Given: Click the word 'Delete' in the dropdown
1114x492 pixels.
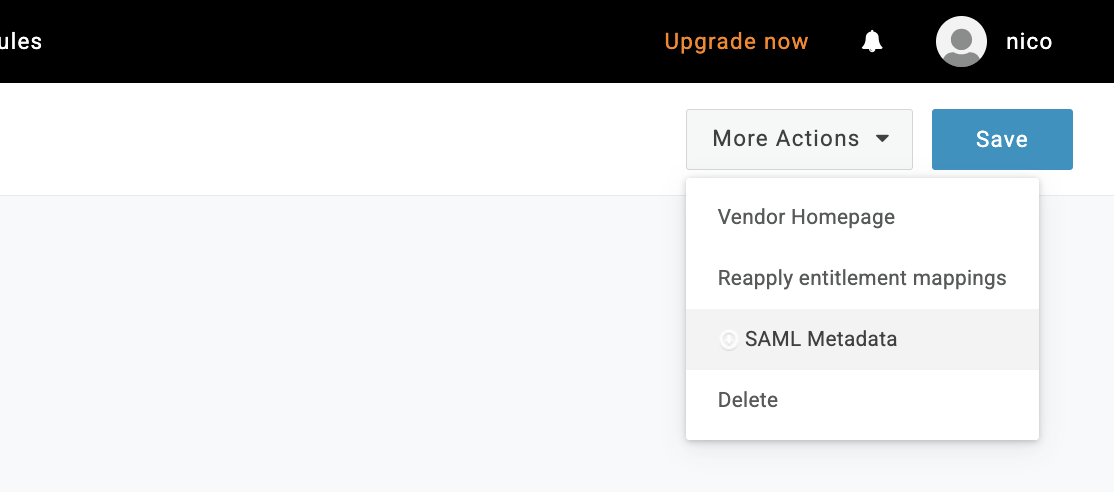Looking at the screenshot, I should click(x=748, y=400).
